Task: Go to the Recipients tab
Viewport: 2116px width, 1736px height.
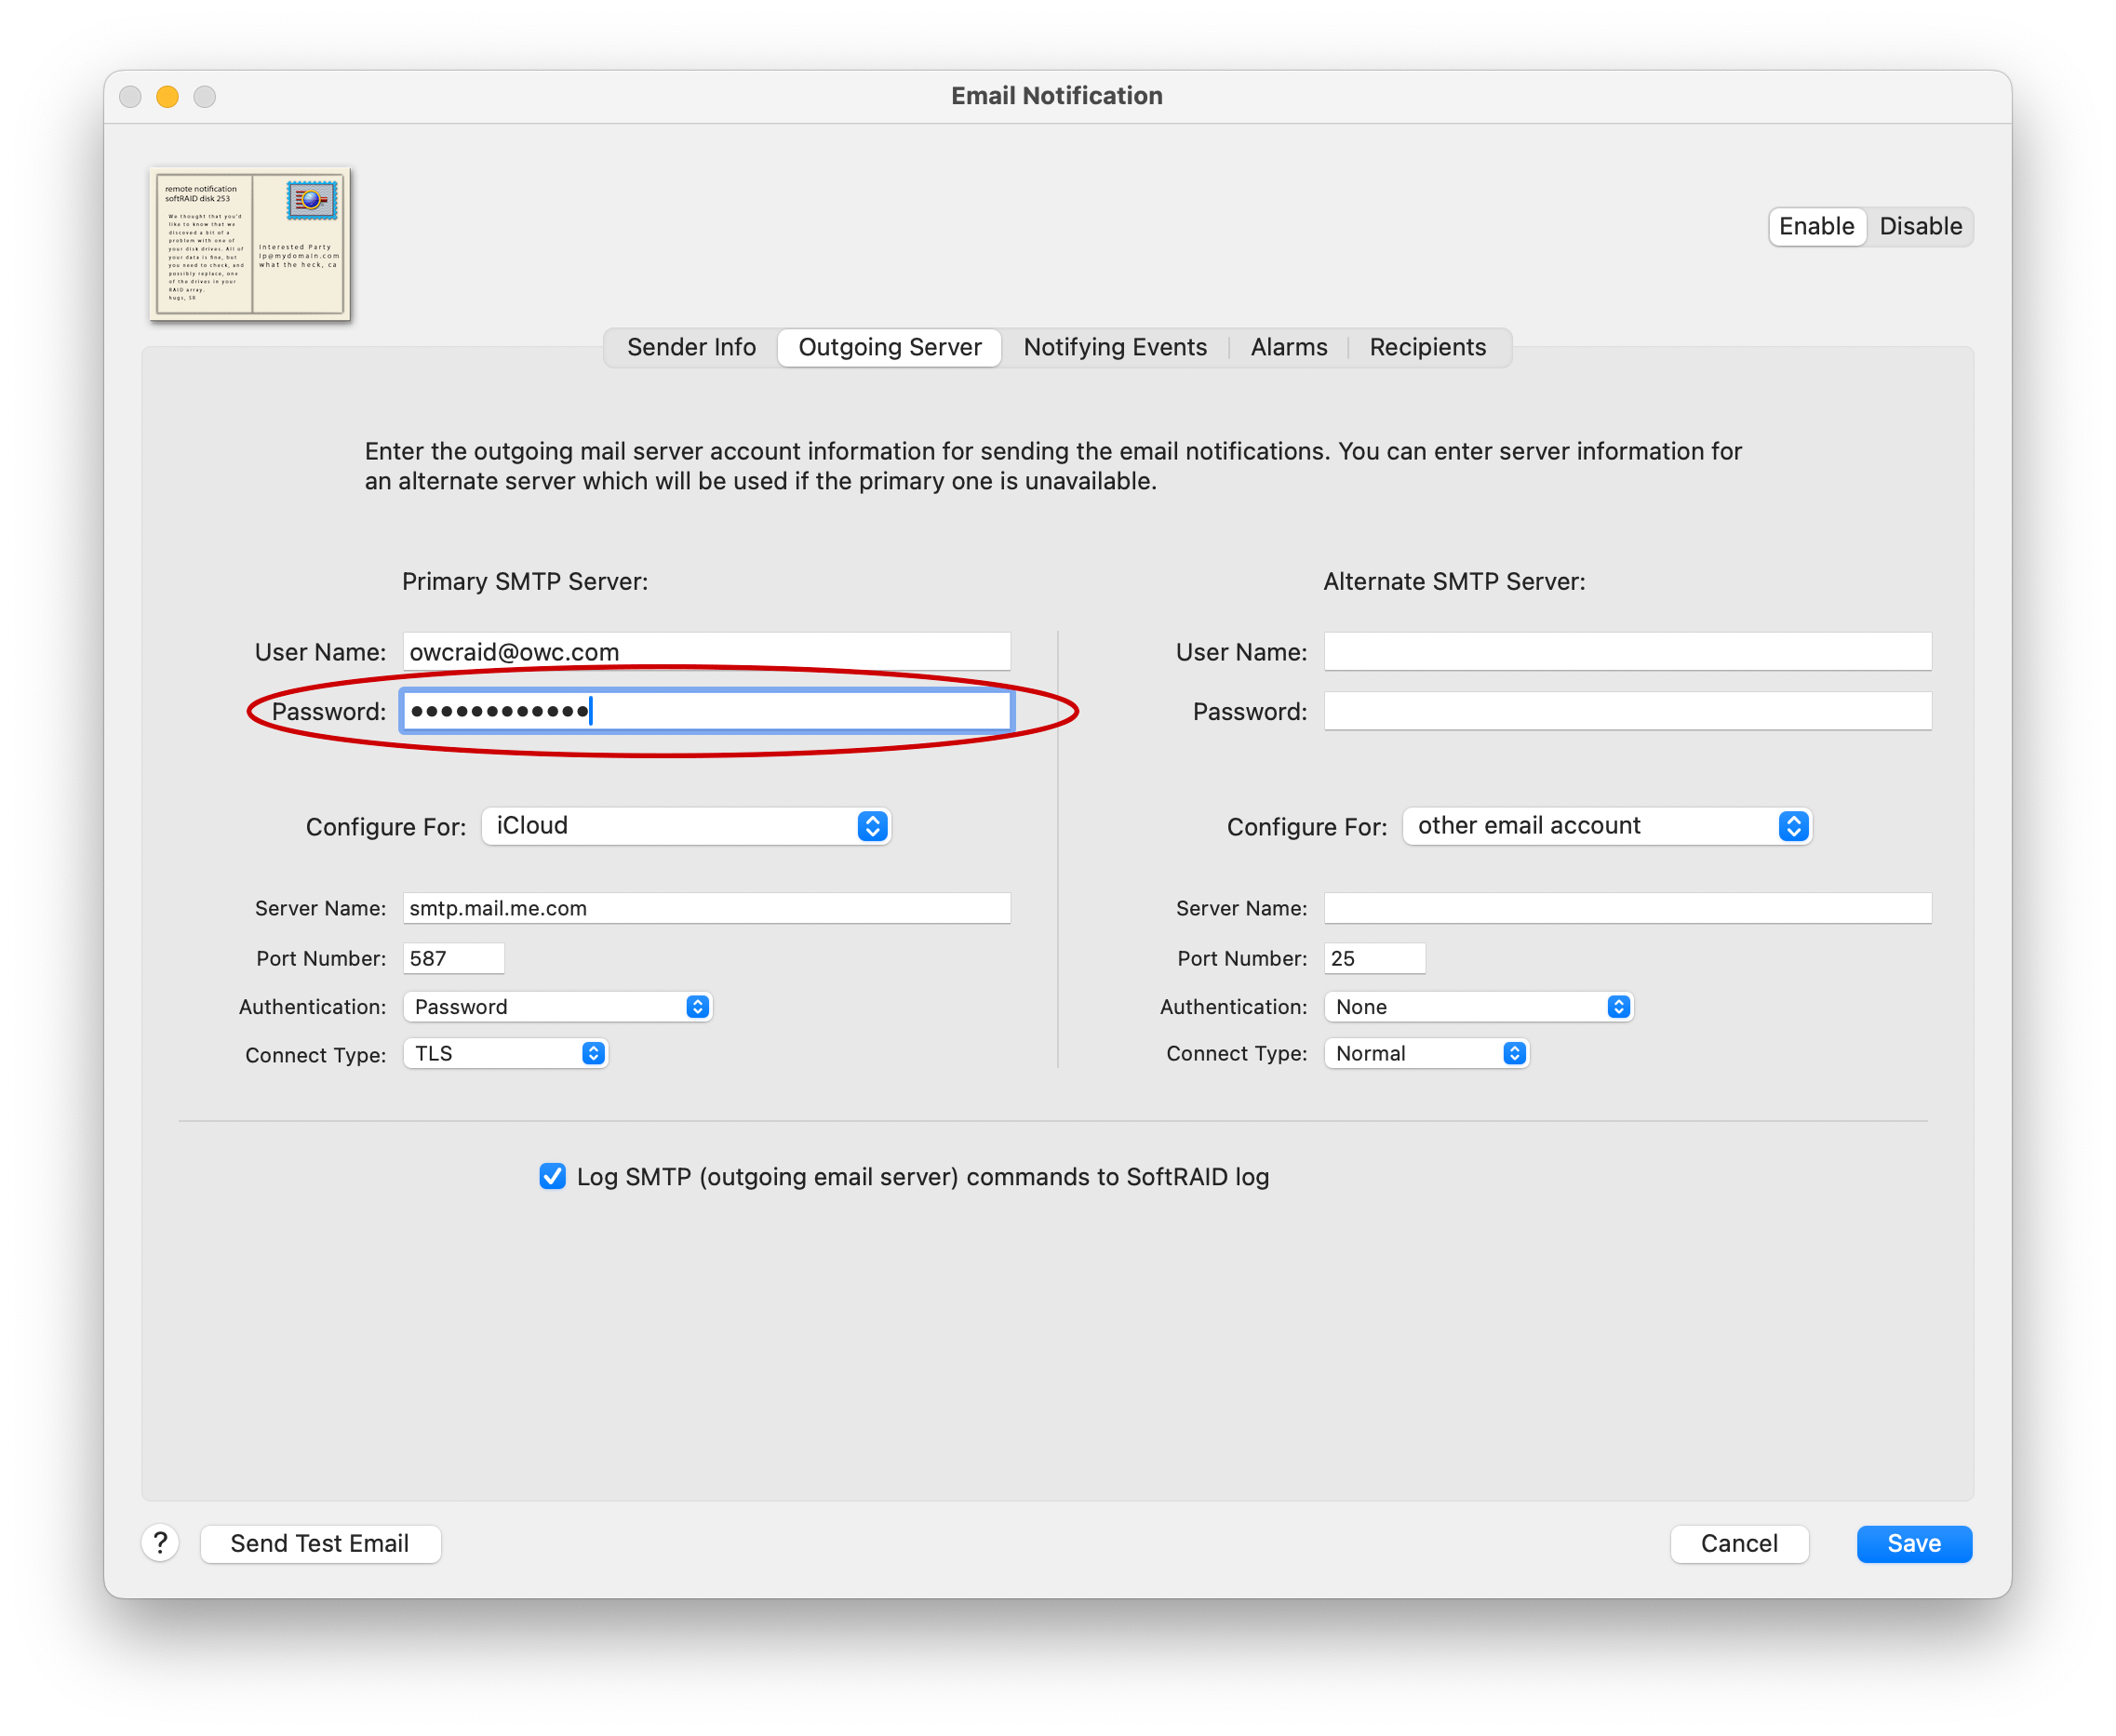Action: point(1427,347)
